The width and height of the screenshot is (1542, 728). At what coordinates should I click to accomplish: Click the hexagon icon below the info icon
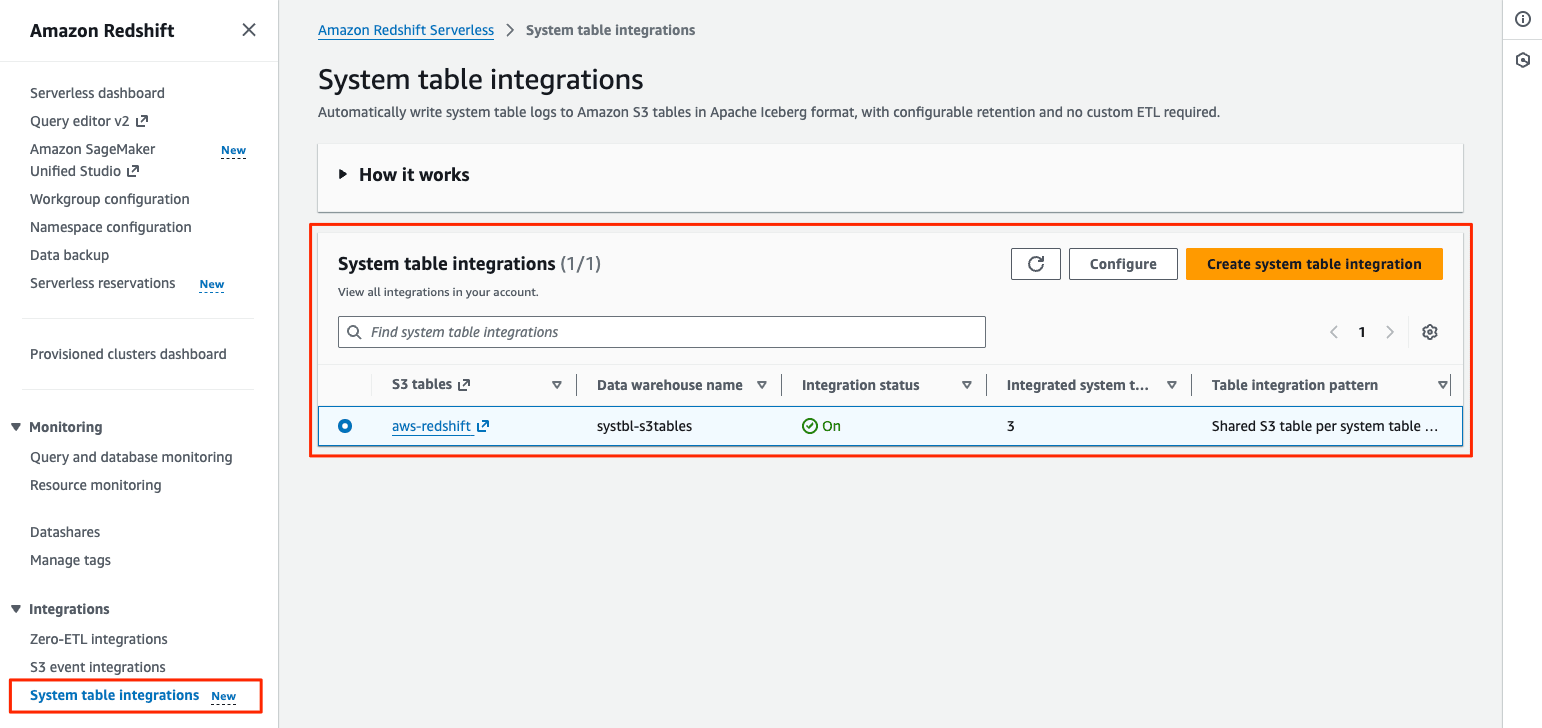1523,60
